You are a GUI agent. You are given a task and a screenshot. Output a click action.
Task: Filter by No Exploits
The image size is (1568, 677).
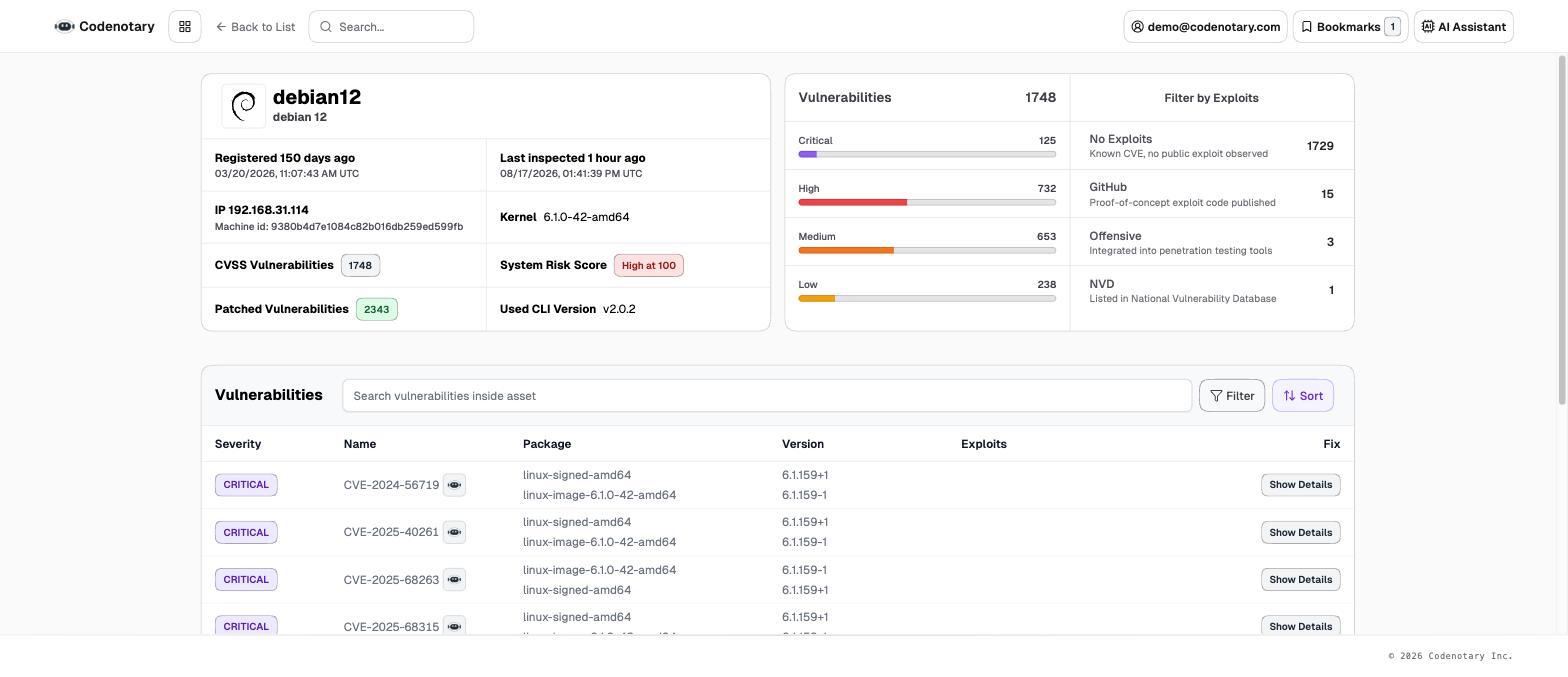(x=1212, y=146)
